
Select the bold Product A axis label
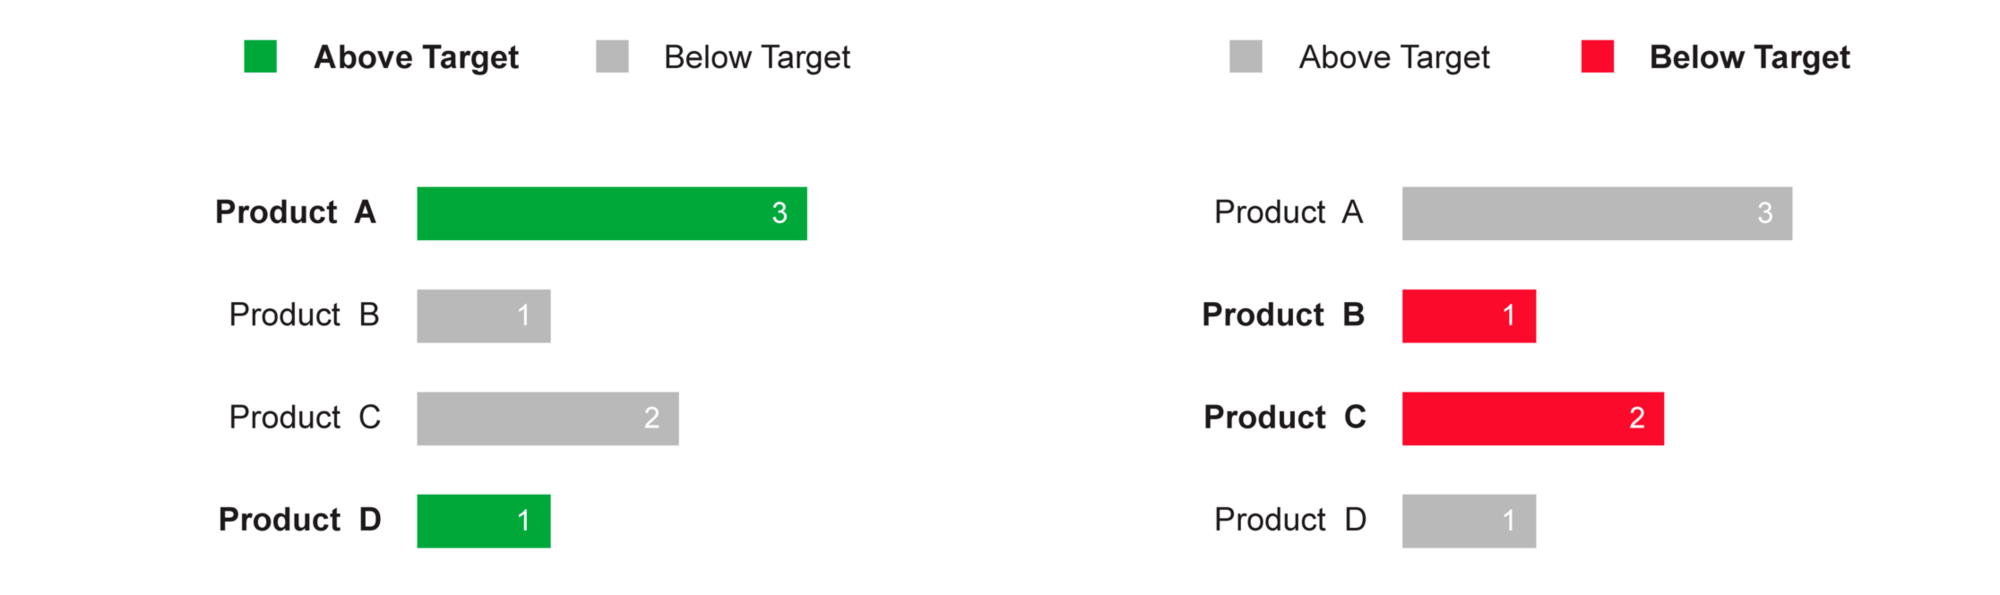tap(296, 213)
